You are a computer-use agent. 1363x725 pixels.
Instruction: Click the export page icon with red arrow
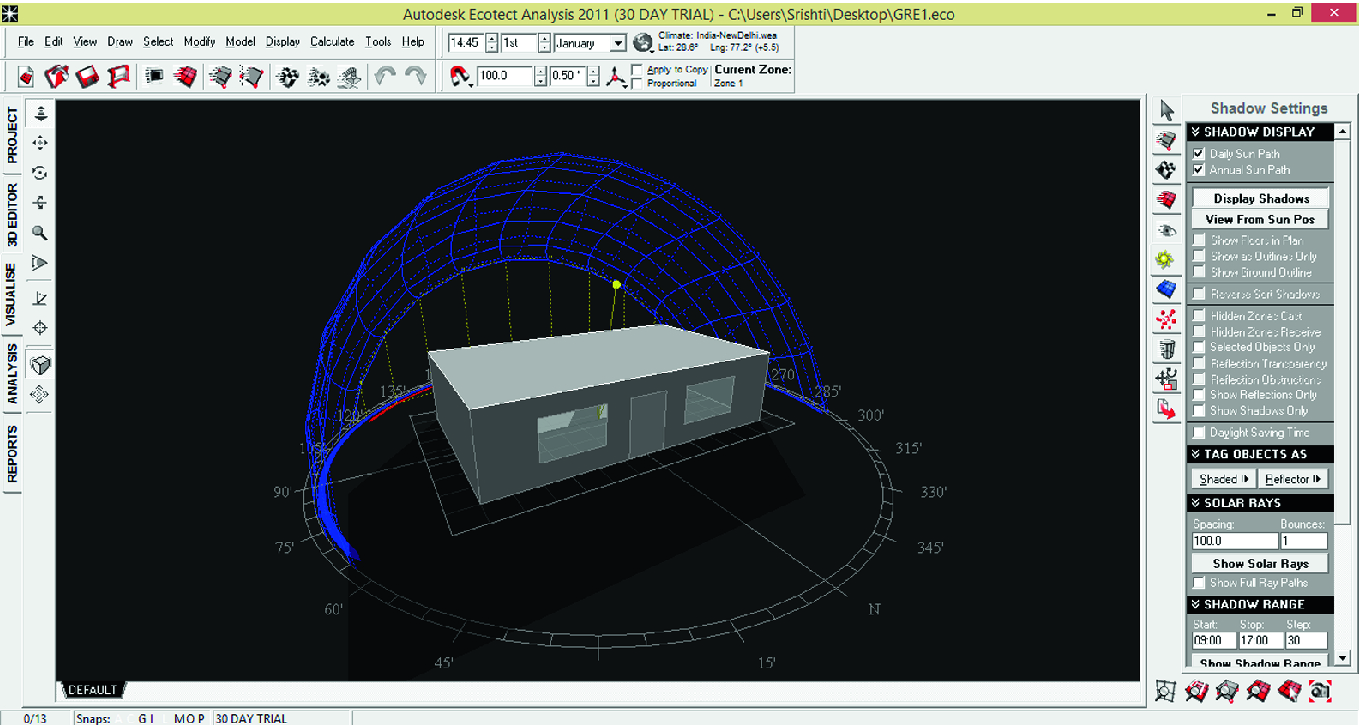pos(1166,409)
